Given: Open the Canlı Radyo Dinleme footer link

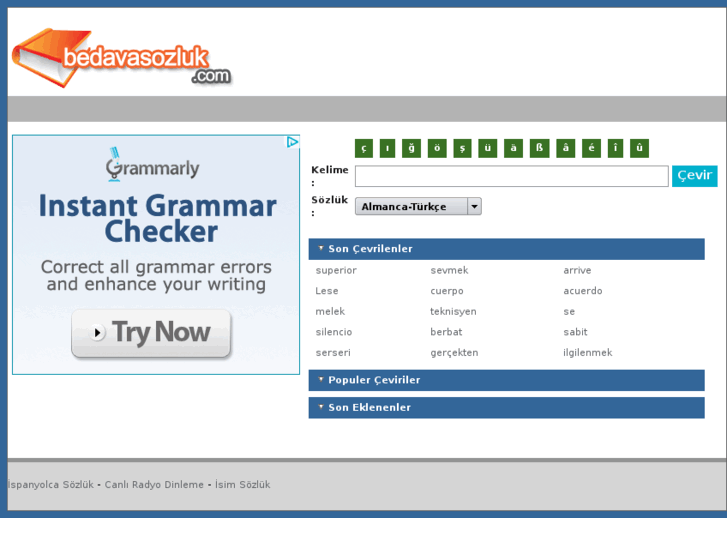Looking at the screenshot, I should coord(154,485).
